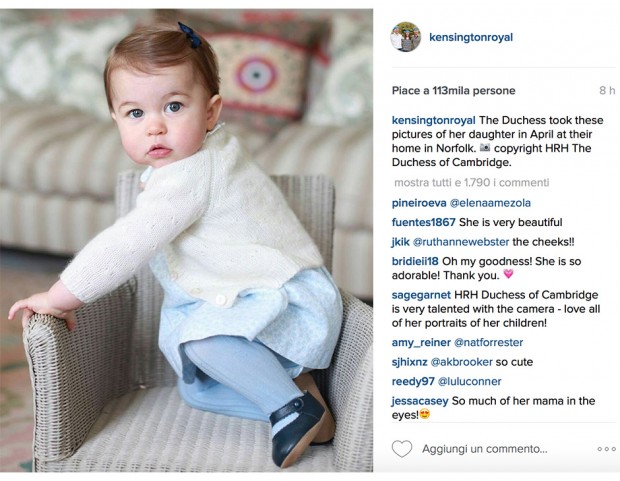Click the @ruthannewebster mention

tap(461, 242)
